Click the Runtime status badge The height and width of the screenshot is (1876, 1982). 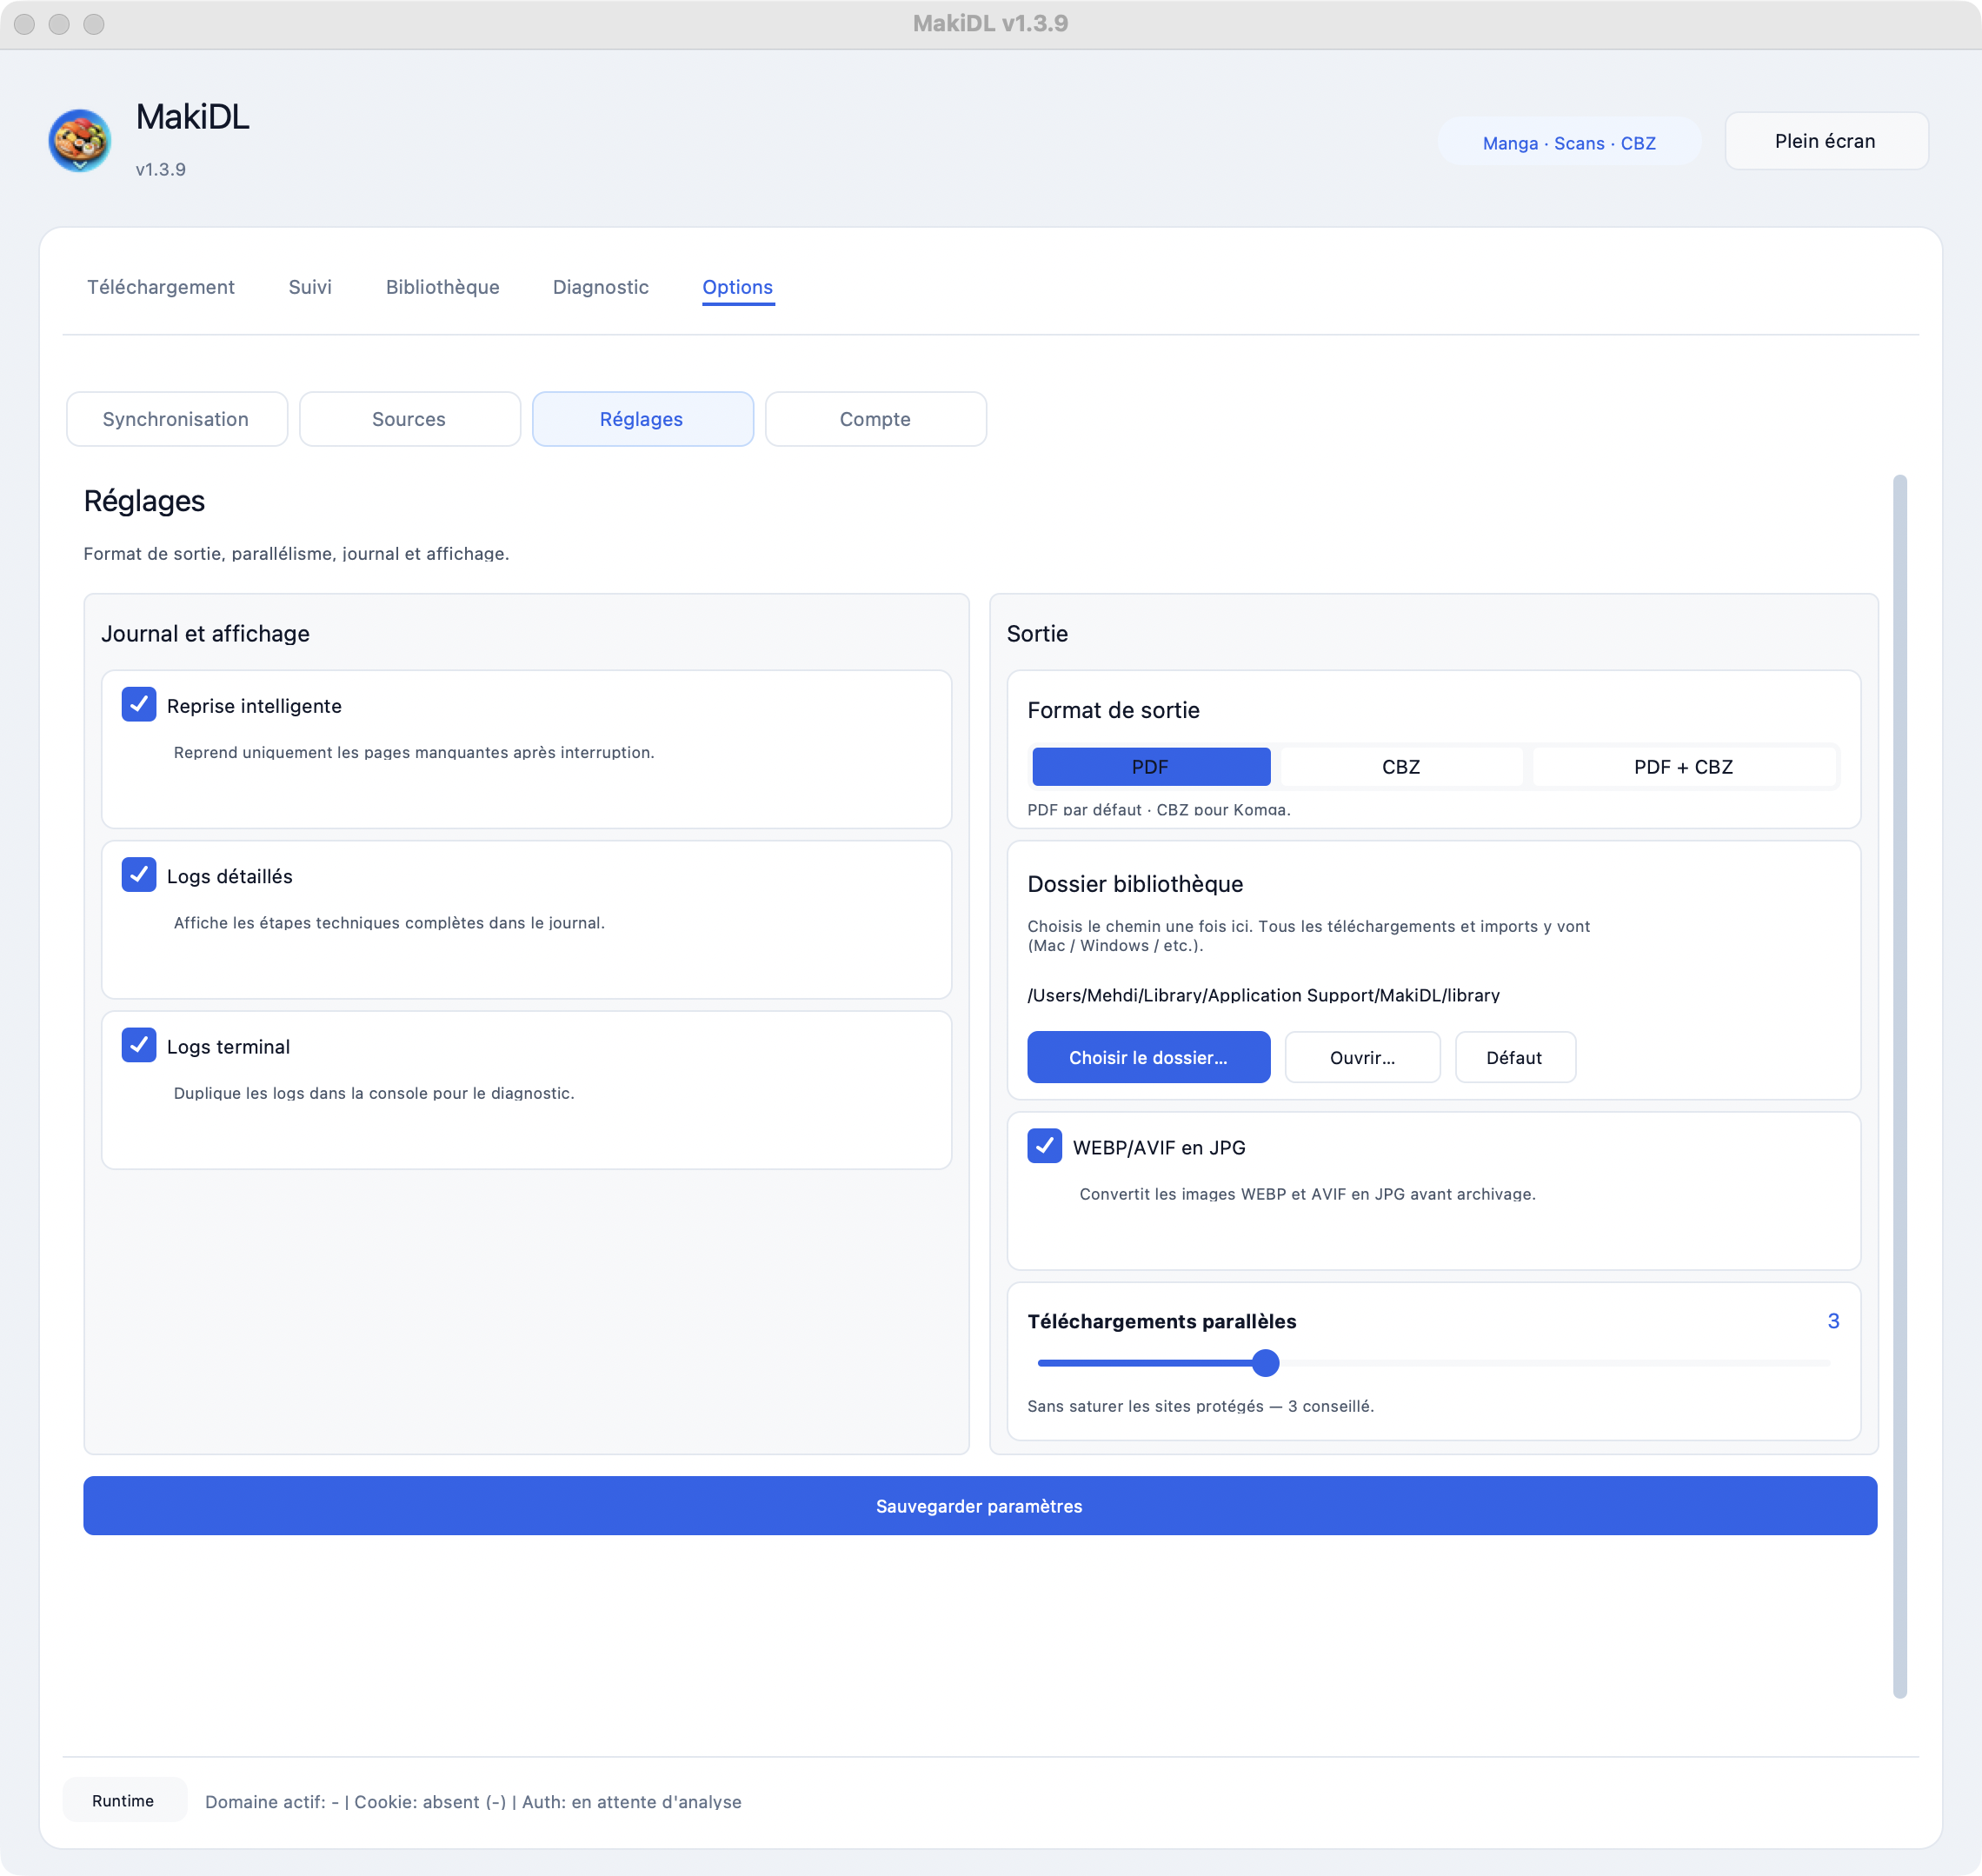point(124,1800)
